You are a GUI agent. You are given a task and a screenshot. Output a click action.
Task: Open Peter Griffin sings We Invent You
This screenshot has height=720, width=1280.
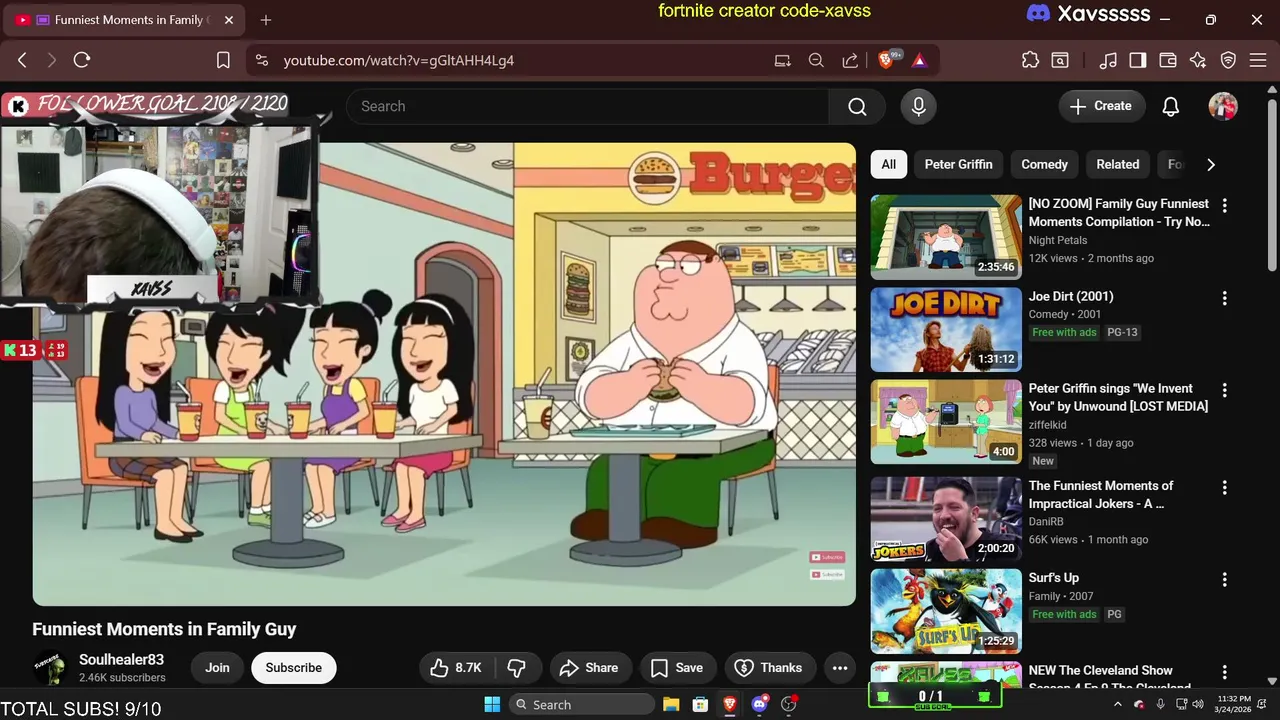(1118, 397)
